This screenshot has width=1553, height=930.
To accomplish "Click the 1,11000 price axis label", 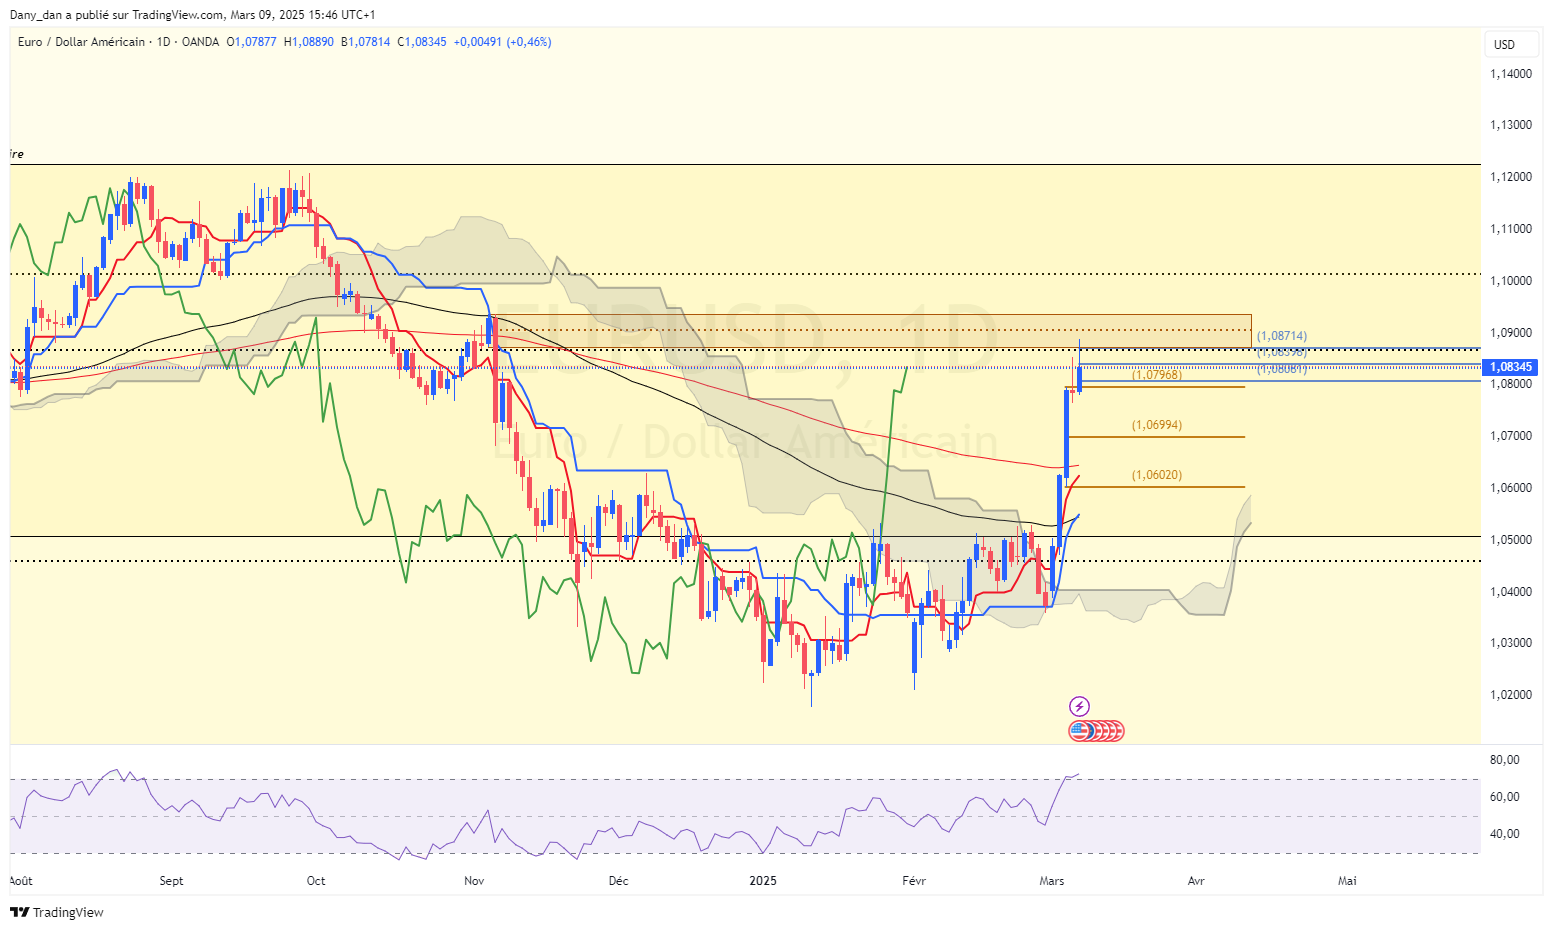I will pyautogui.click(x=1510, y=229).
